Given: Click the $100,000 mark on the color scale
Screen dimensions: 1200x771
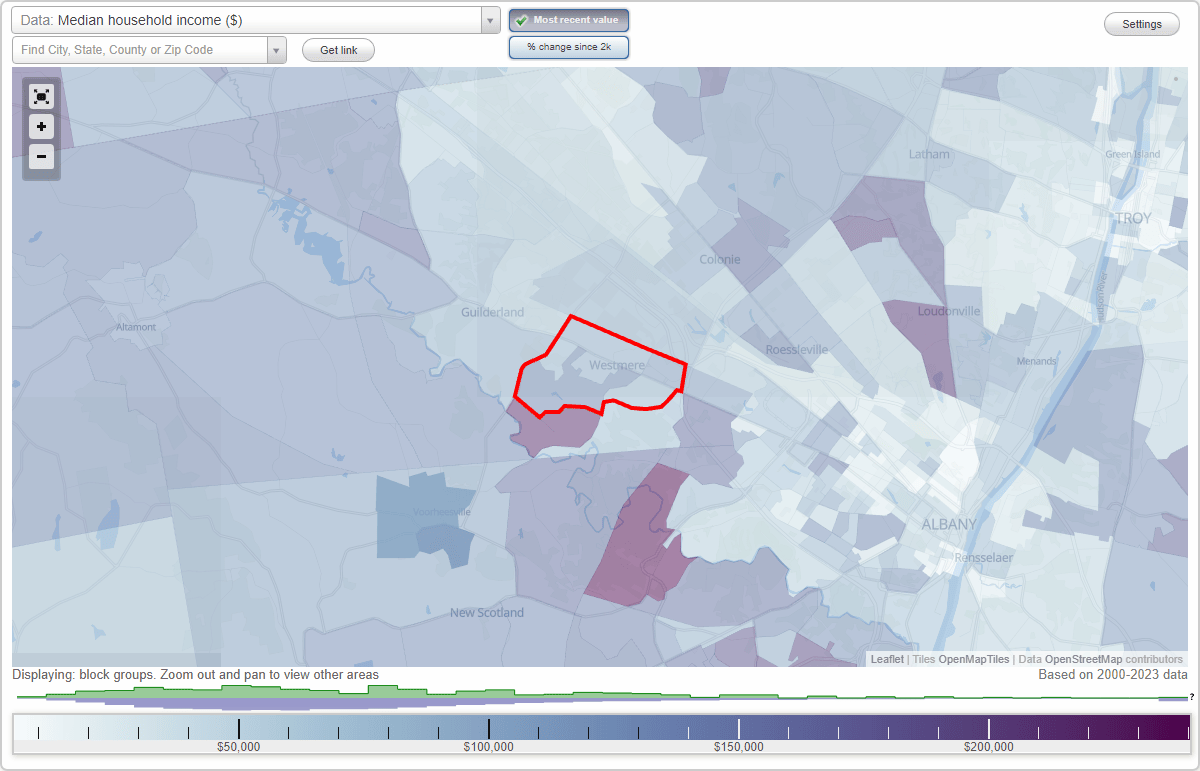Looking at the screenshot, I should pyautogui.click(x=489, y=746).
